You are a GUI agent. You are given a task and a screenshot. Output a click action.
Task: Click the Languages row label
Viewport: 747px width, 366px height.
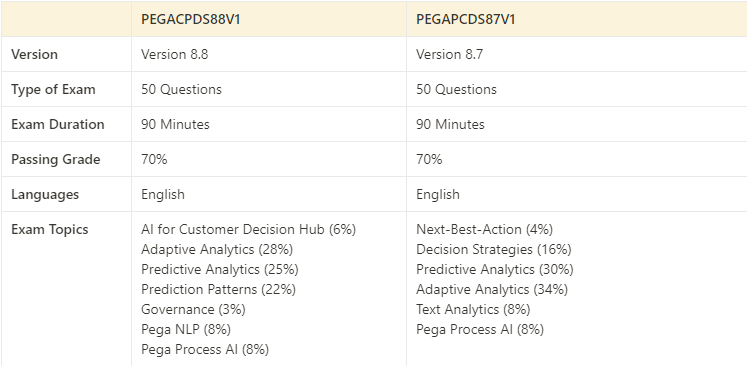coord(45,194)
